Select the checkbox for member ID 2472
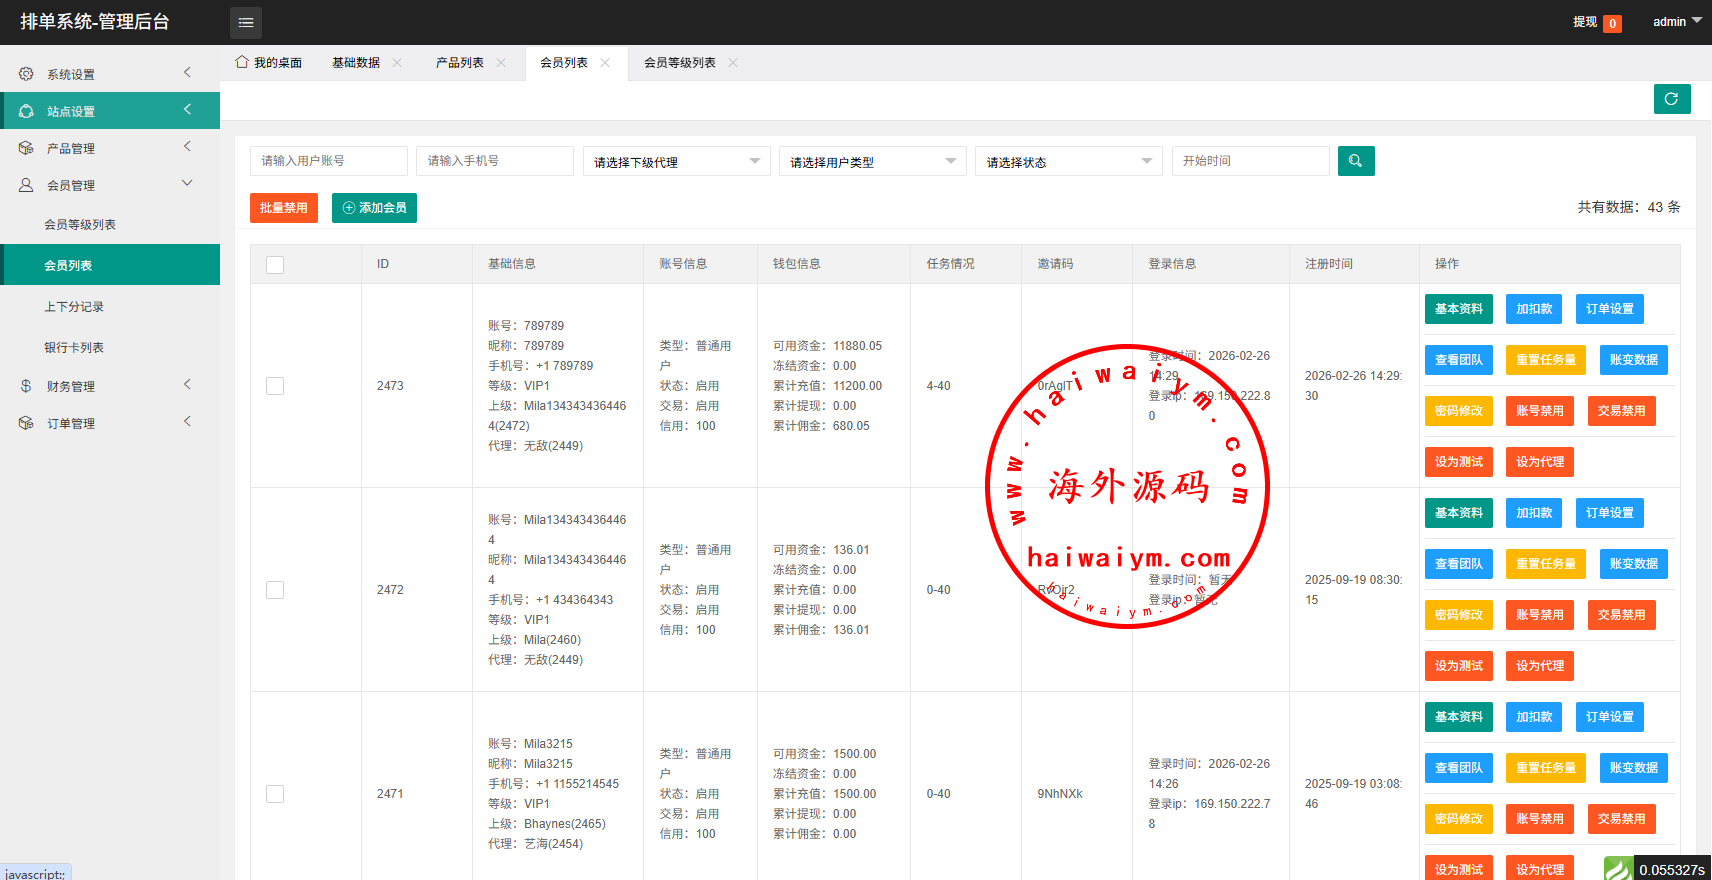The image size is (1712, 880). [x=275, y=590]
